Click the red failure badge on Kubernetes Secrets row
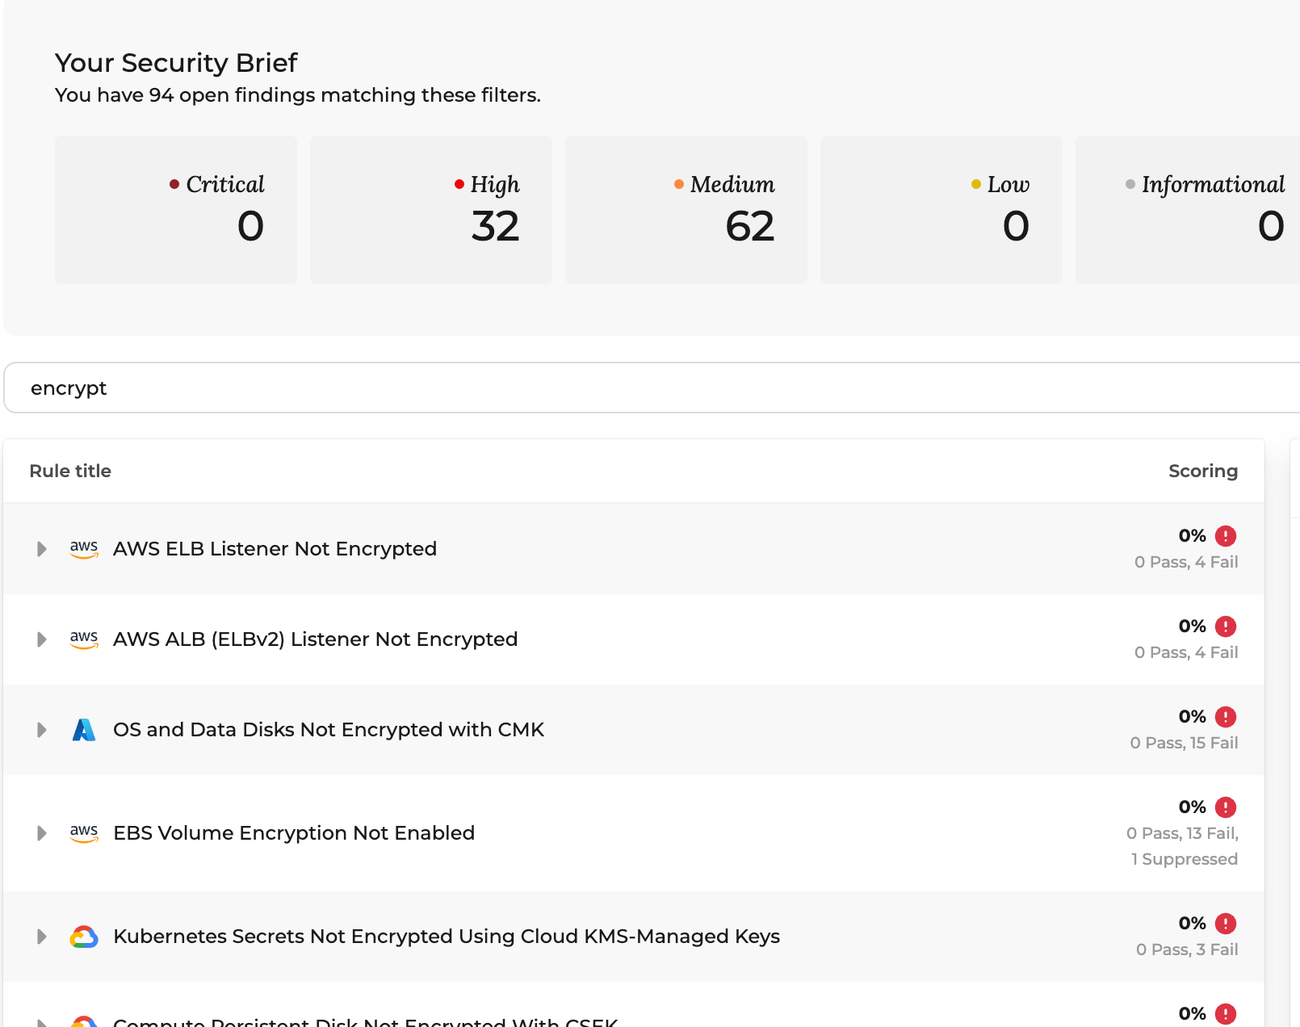 click(1226, 922)
